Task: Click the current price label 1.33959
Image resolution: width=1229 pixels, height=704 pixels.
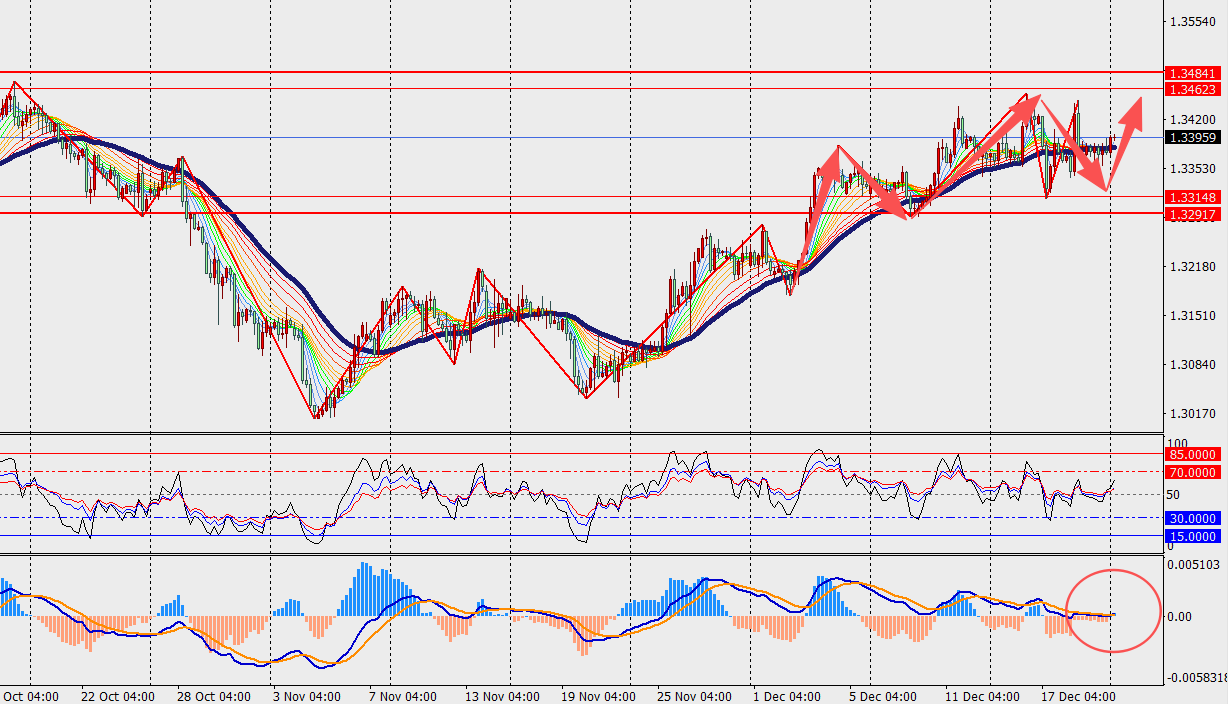Action: click(1192, 138)
